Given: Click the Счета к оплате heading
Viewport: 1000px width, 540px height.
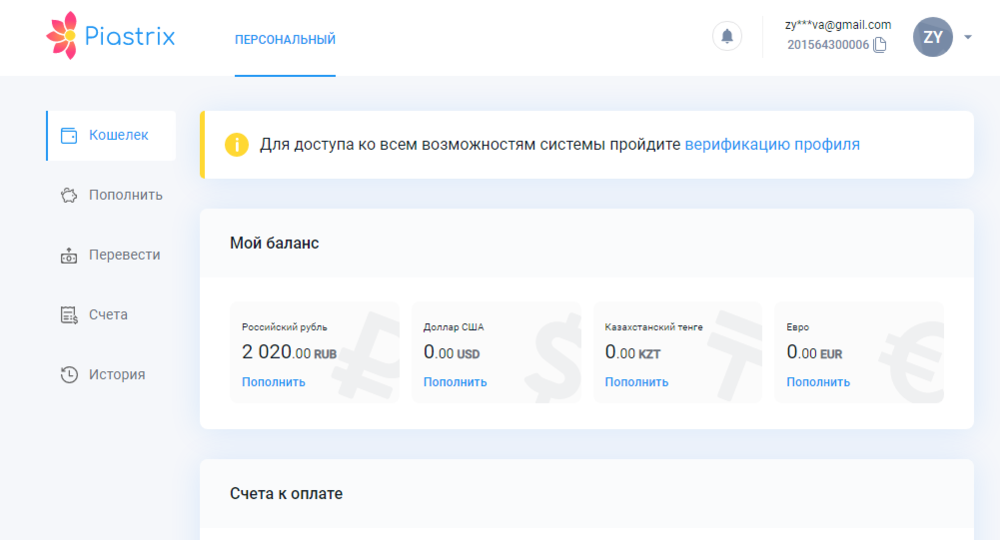Looking at the screenshot, I should point(286,493).
